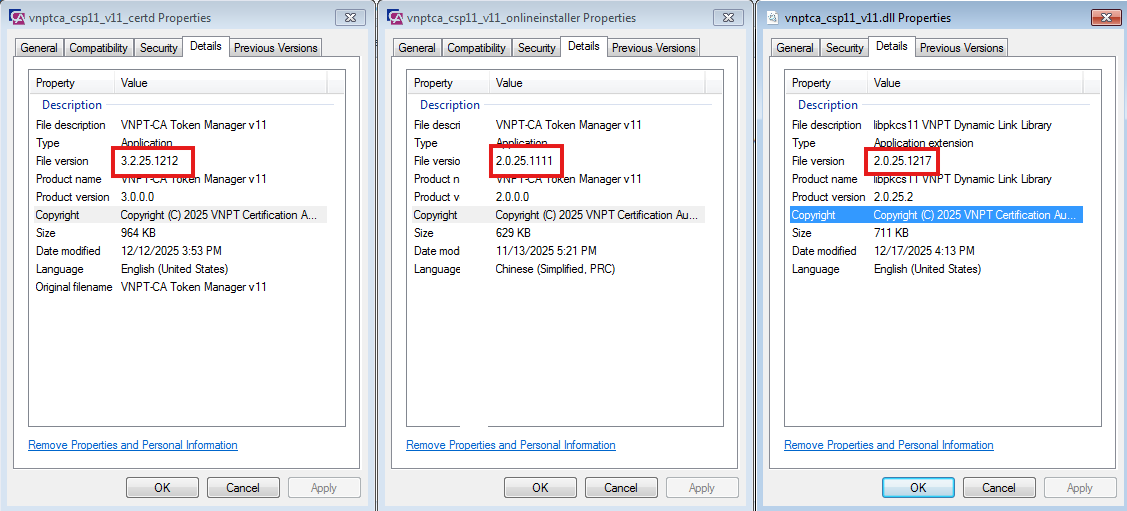
Task: Select the product version value 2.0.25.2
Action: pos(894,197)
